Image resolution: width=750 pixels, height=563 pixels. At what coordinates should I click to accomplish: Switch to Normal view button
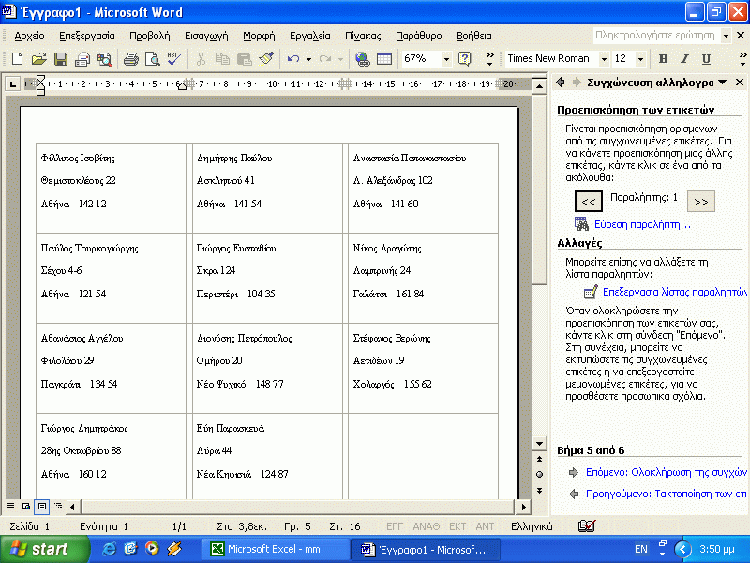11,506
